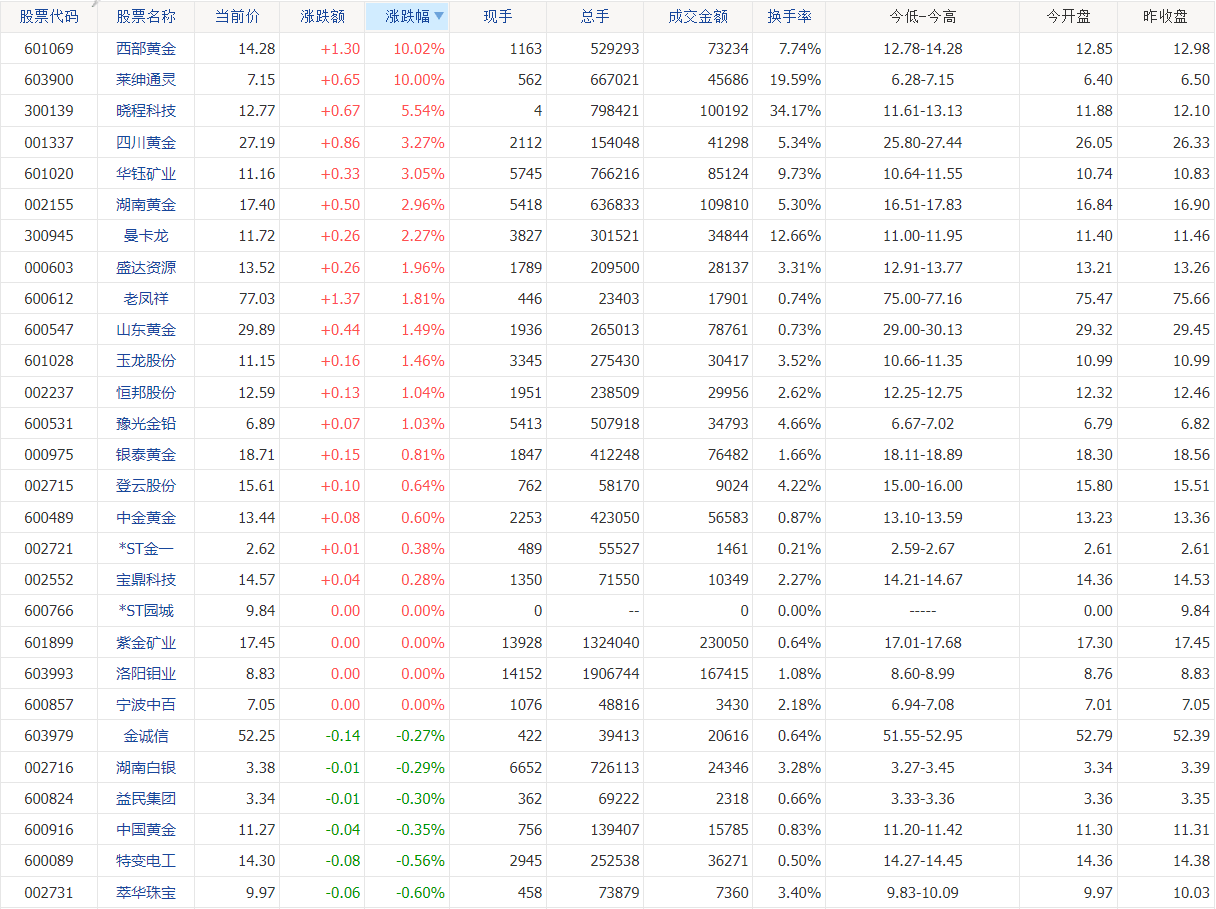Screen dimensions: 1216x909
Task: Open the 西部黄金 stock link
Action: click(x=146, y=48)
